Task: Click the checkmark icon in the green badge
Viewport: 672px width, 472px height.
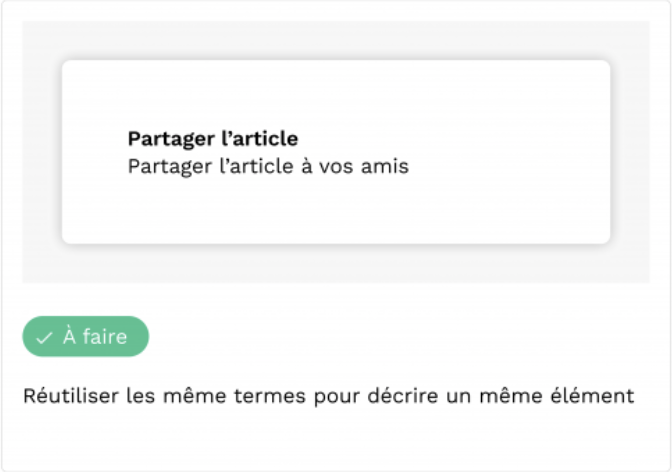Action: point(44,338)
